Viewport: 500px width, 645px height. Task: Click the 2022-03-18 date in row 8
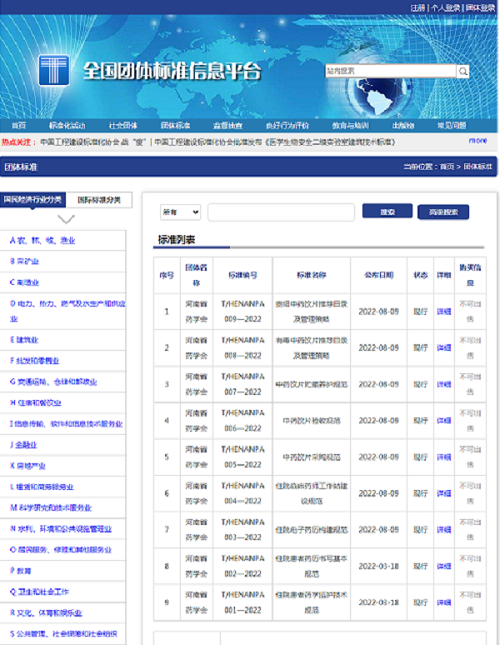coord(379,566)
